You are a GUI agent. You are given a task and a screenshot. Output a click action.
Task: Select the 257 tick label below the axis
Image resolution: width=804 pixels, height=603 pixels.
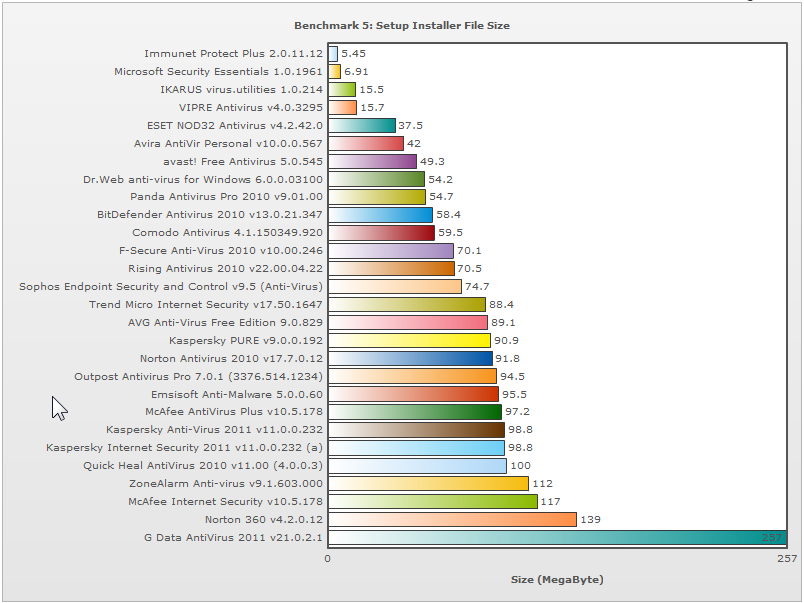tap(787, 558)
